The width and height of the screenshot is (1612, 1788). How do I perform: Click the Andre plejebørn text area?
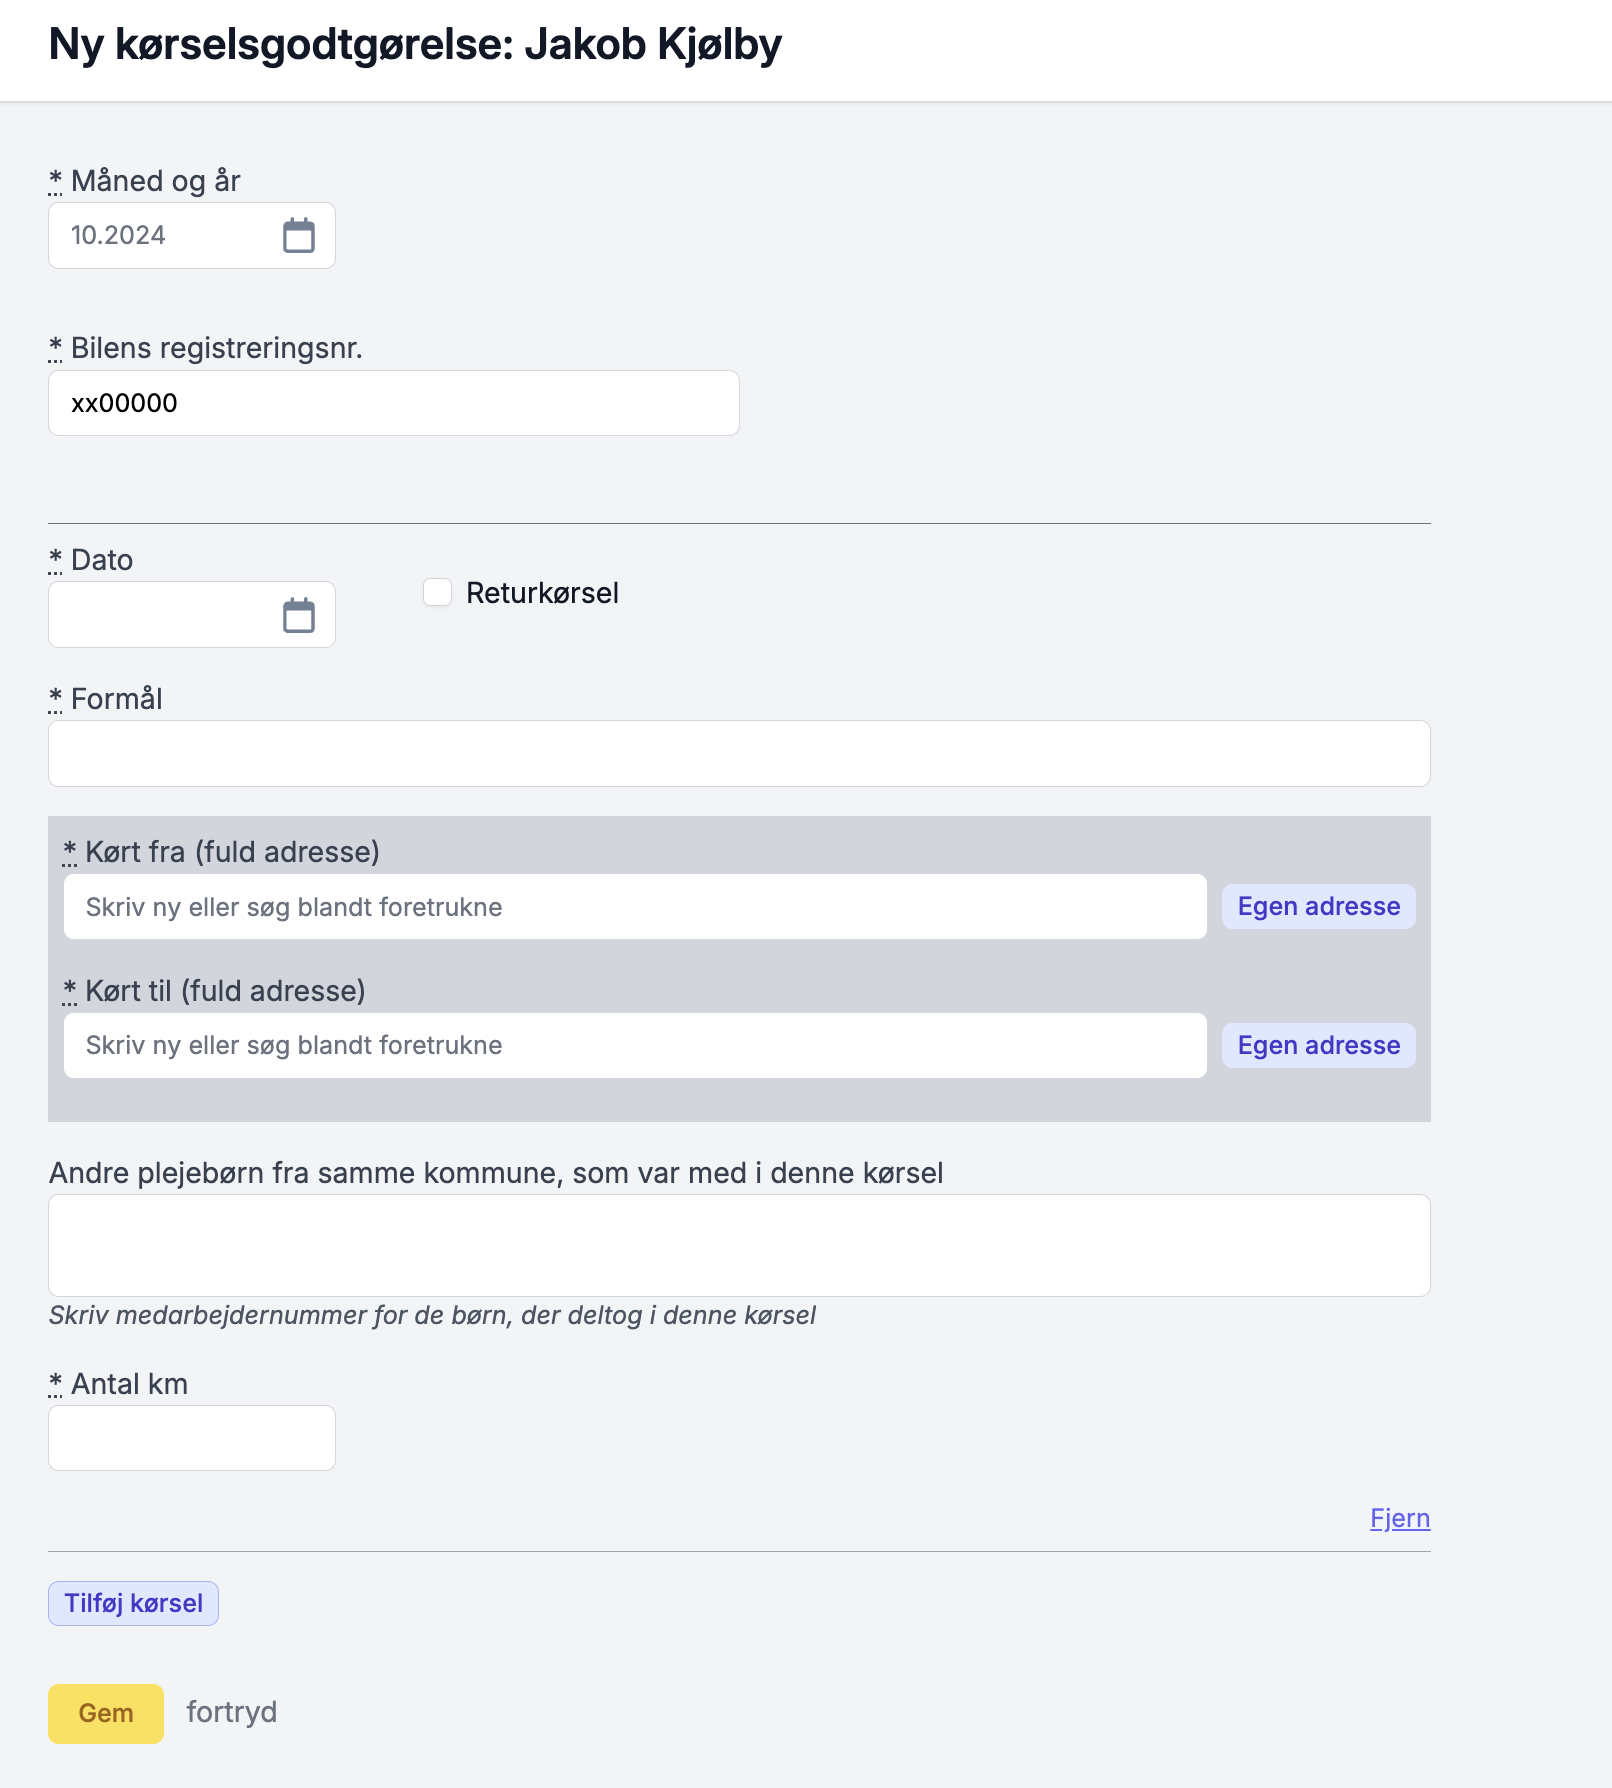[x=738, y=1245]
